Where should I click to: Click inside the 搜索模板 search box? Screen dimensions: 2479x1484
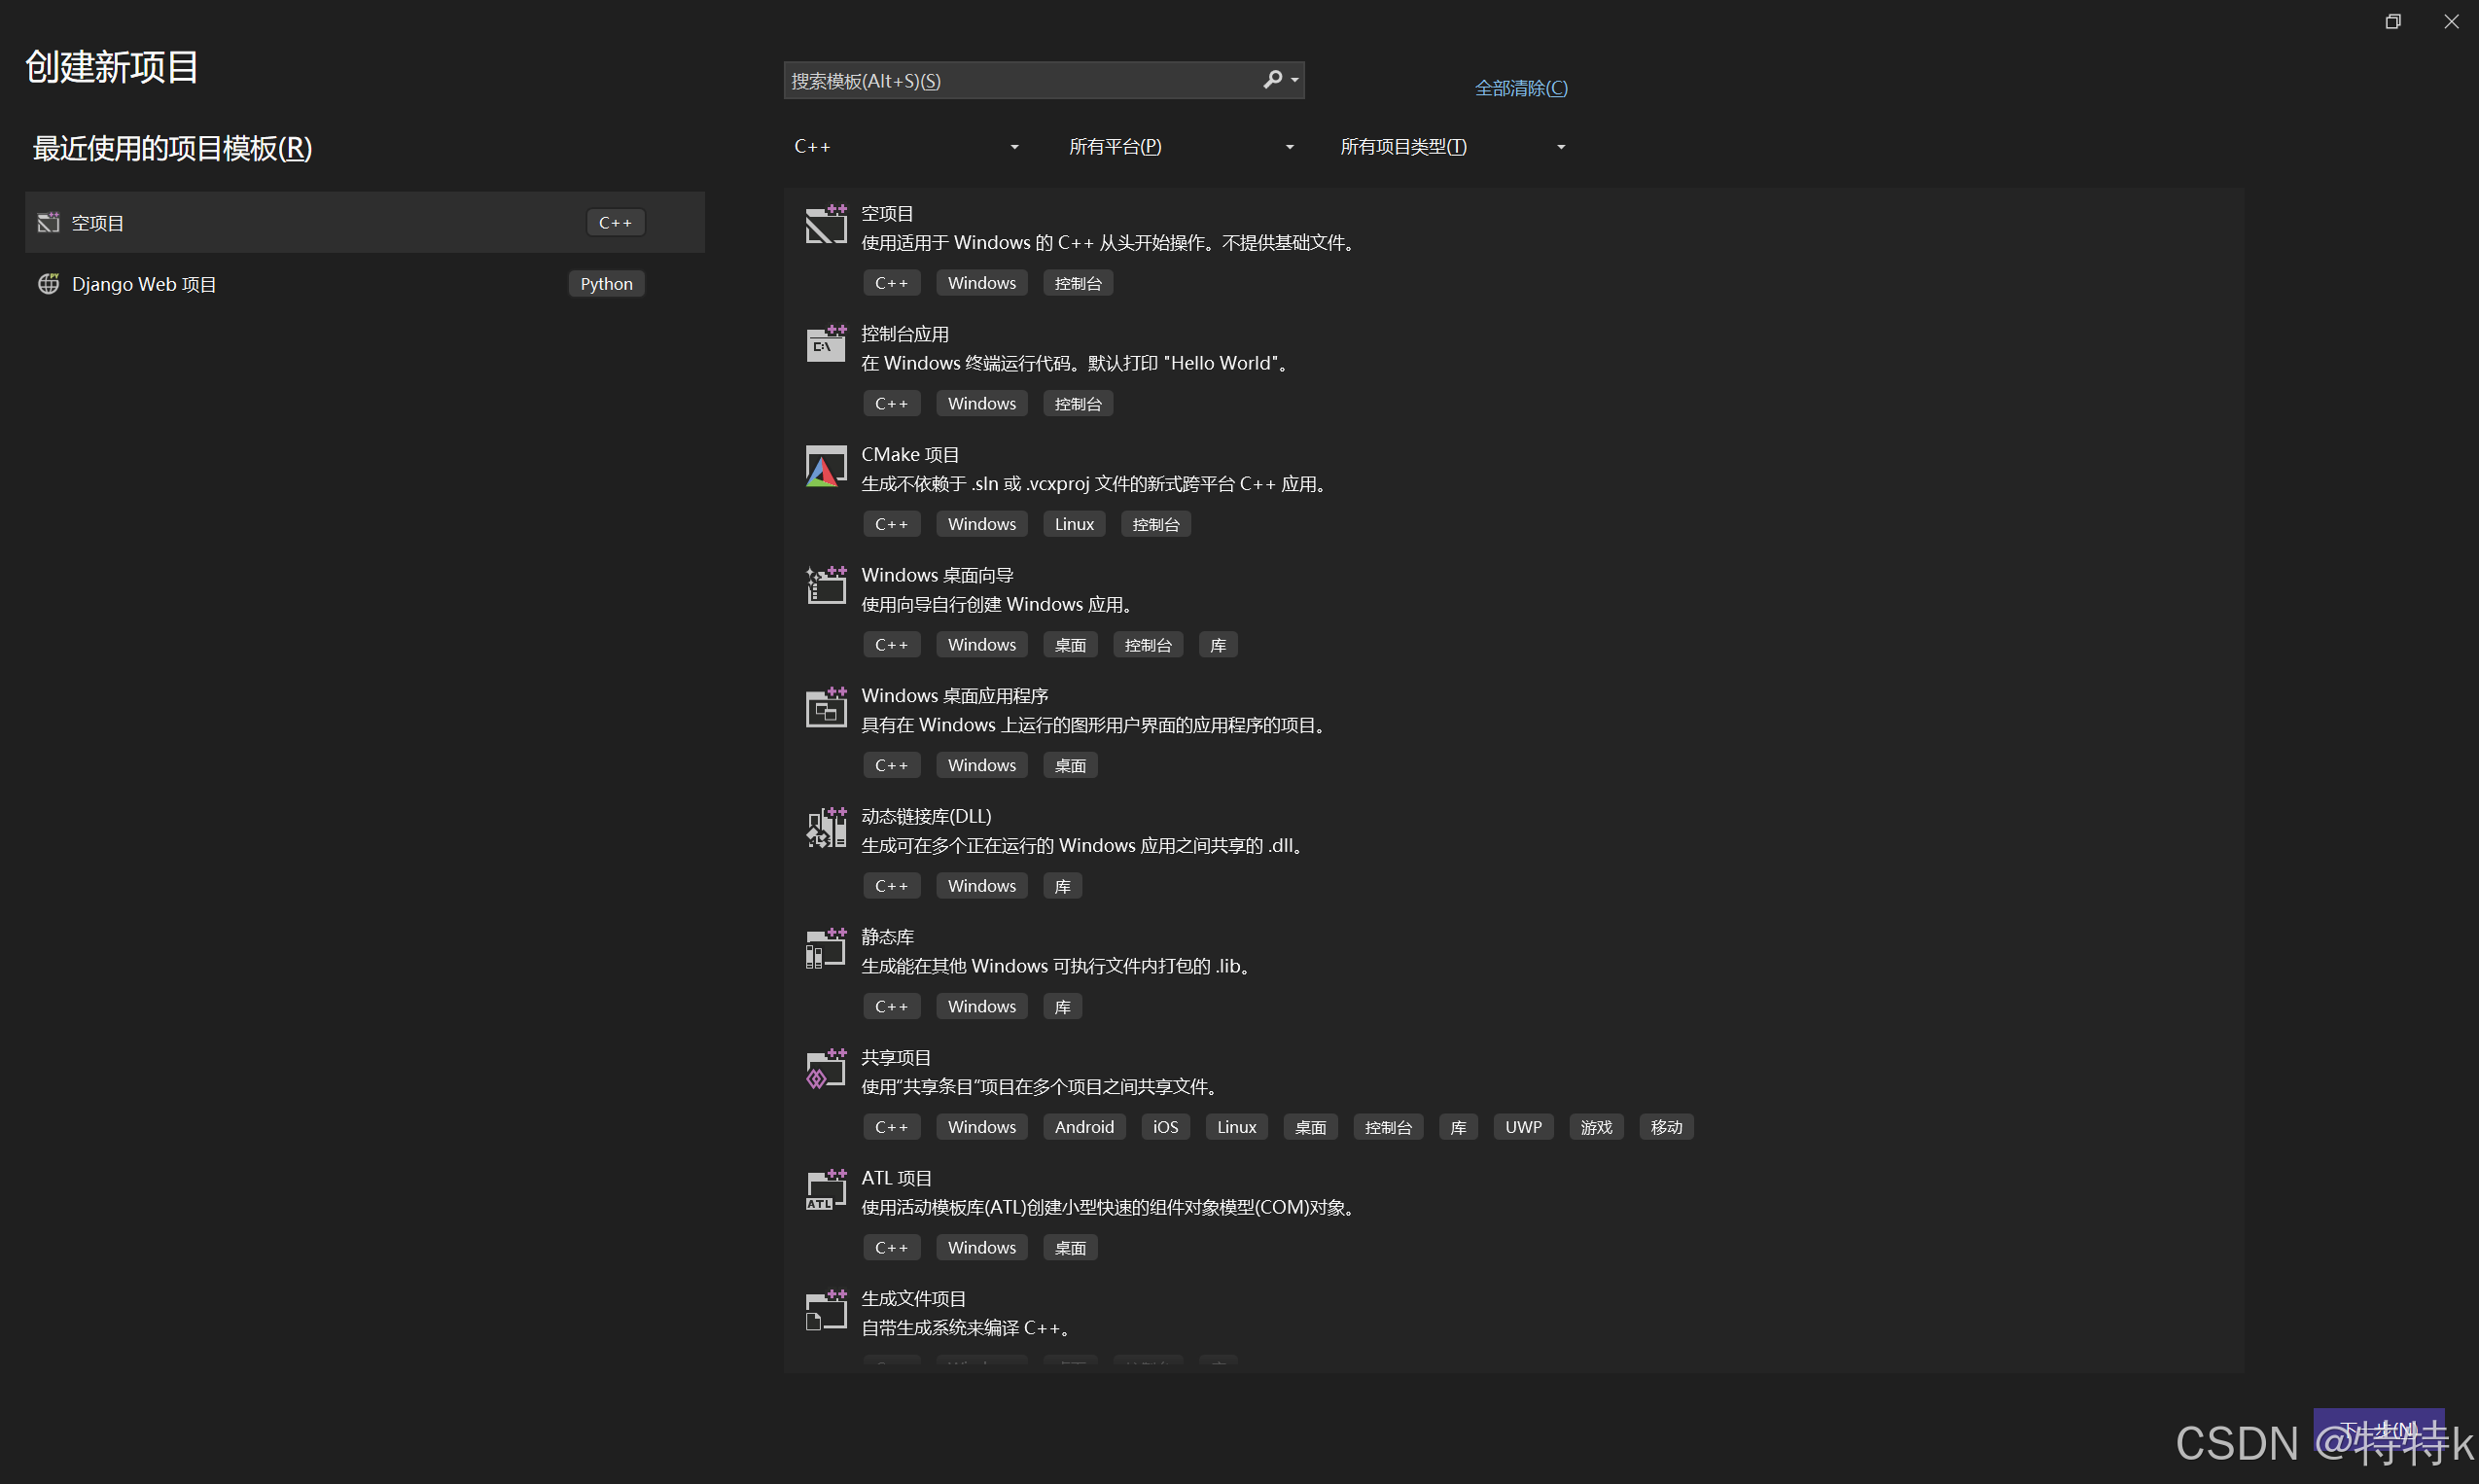tap(1020, 81)
